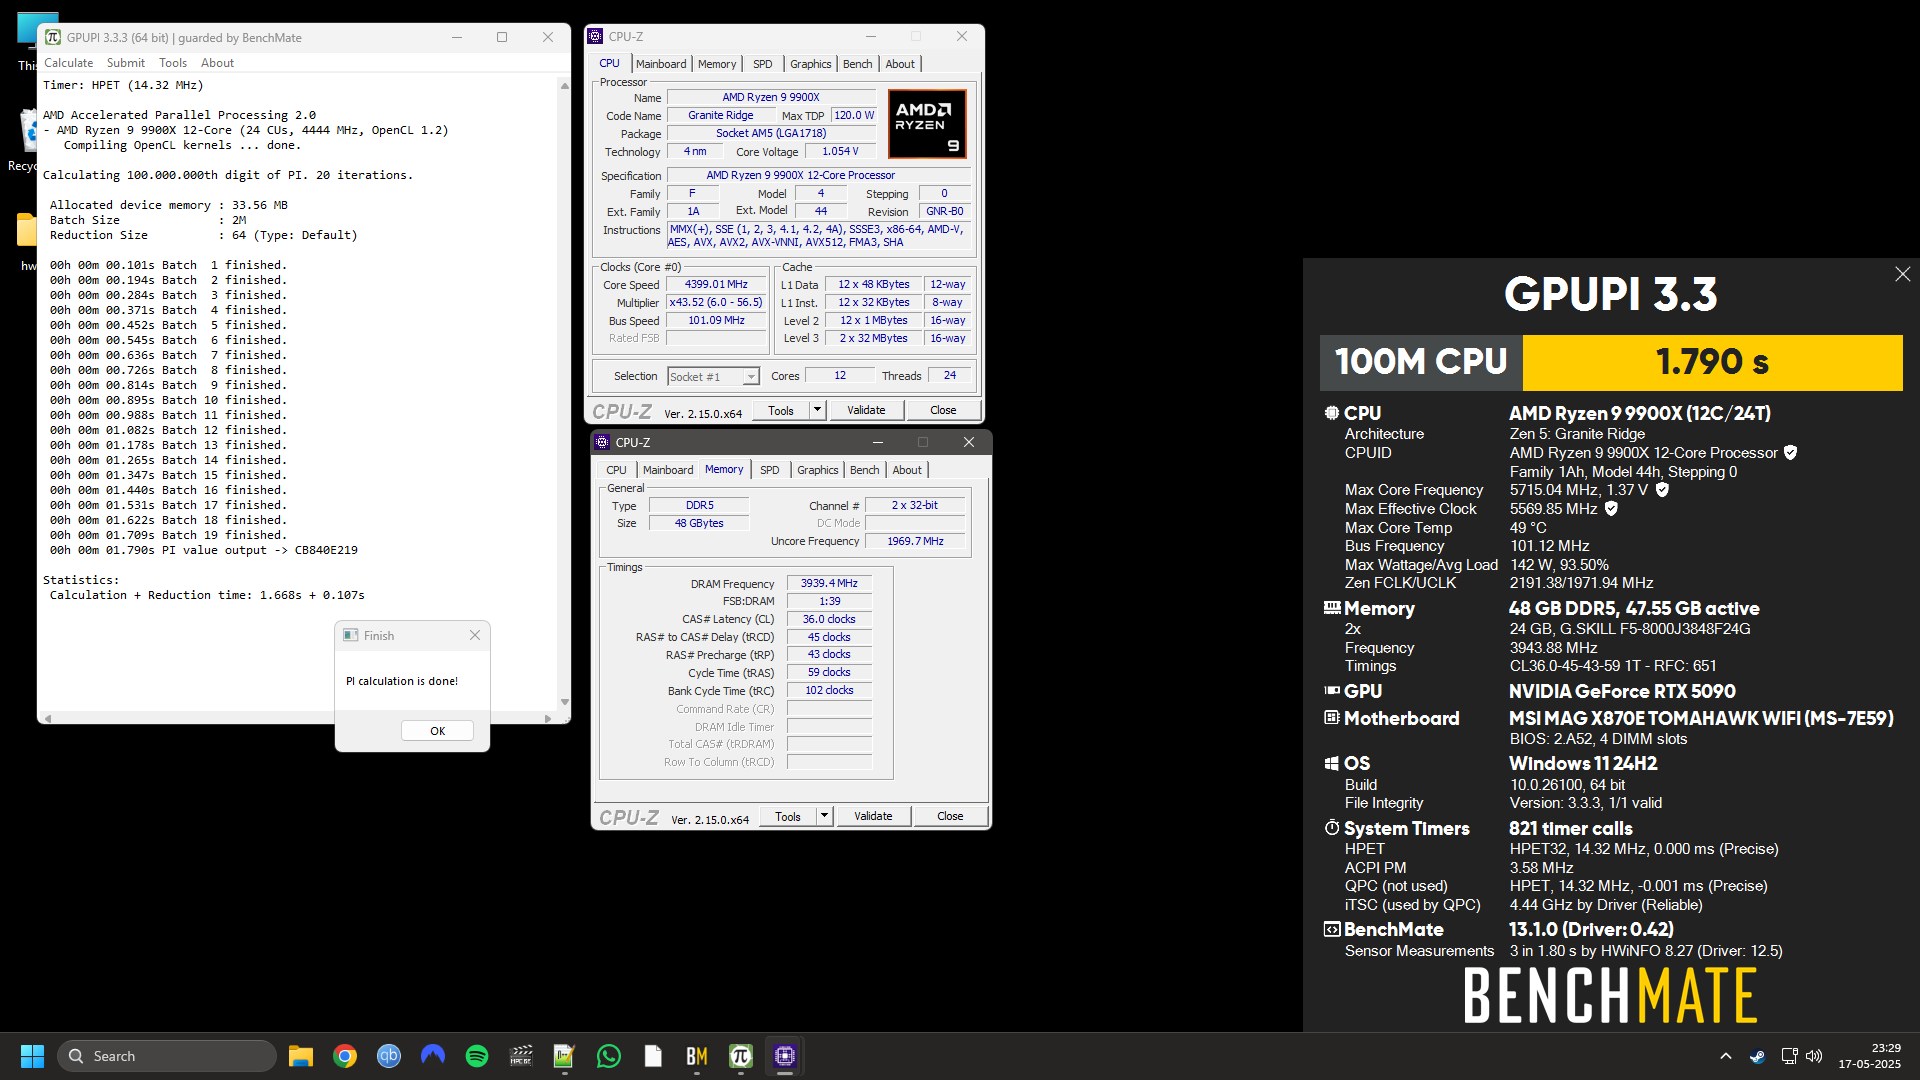Open network settings tray icon
Viewport: 1920px width, 1080px height.
(x=1789, y=1056)
